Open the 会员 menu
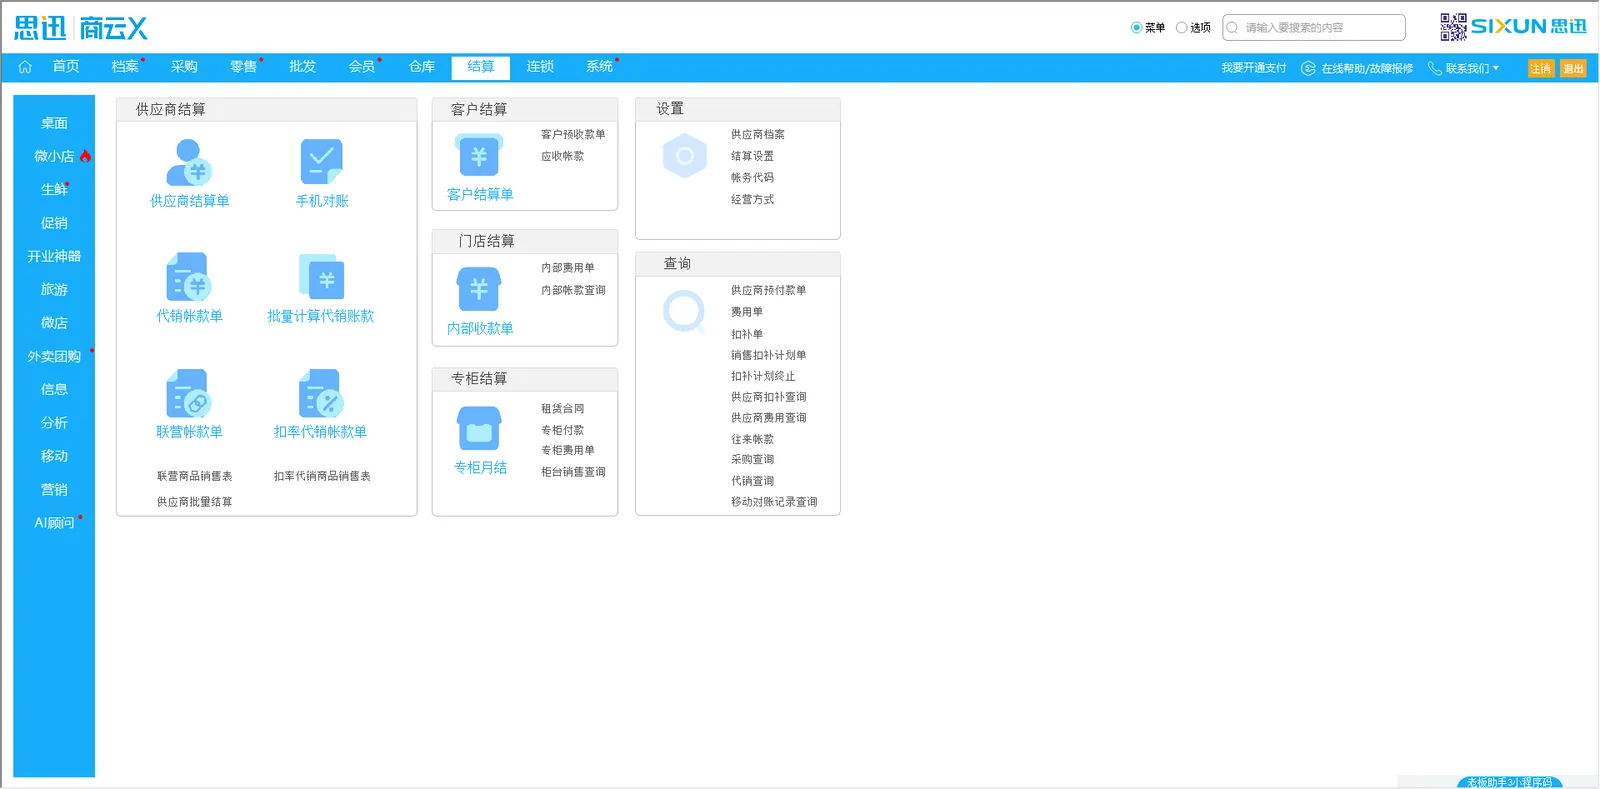Viewport: 1600px width, 789px height. 362,67
